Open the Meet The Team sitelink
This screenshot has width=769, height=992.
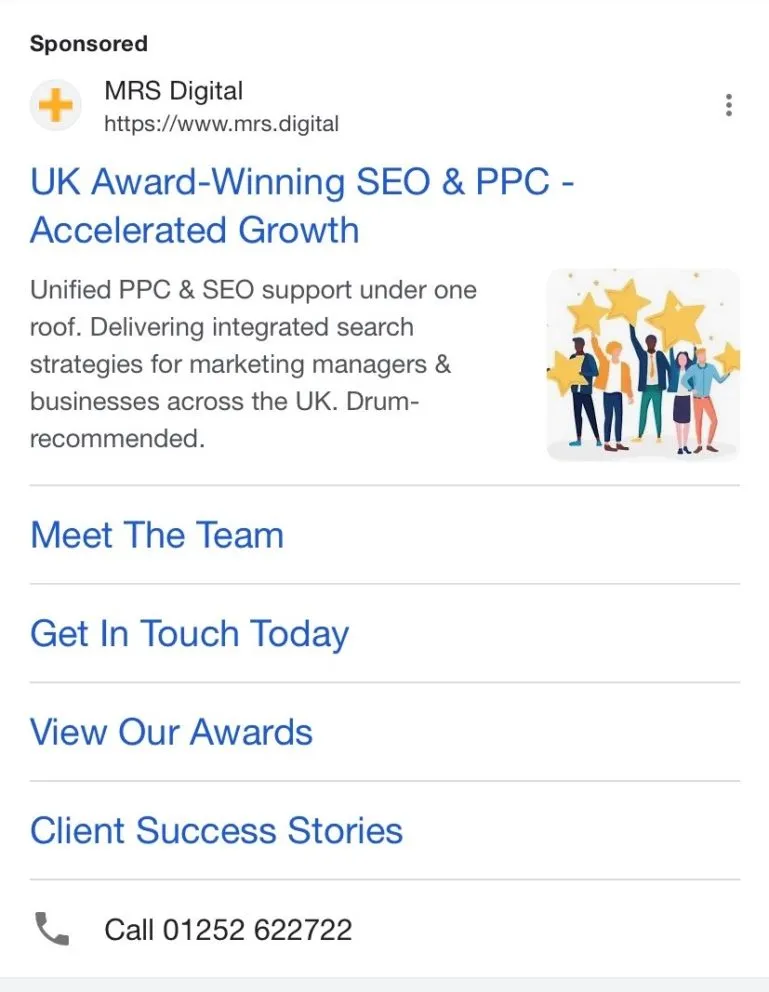(x=157, y=535)
